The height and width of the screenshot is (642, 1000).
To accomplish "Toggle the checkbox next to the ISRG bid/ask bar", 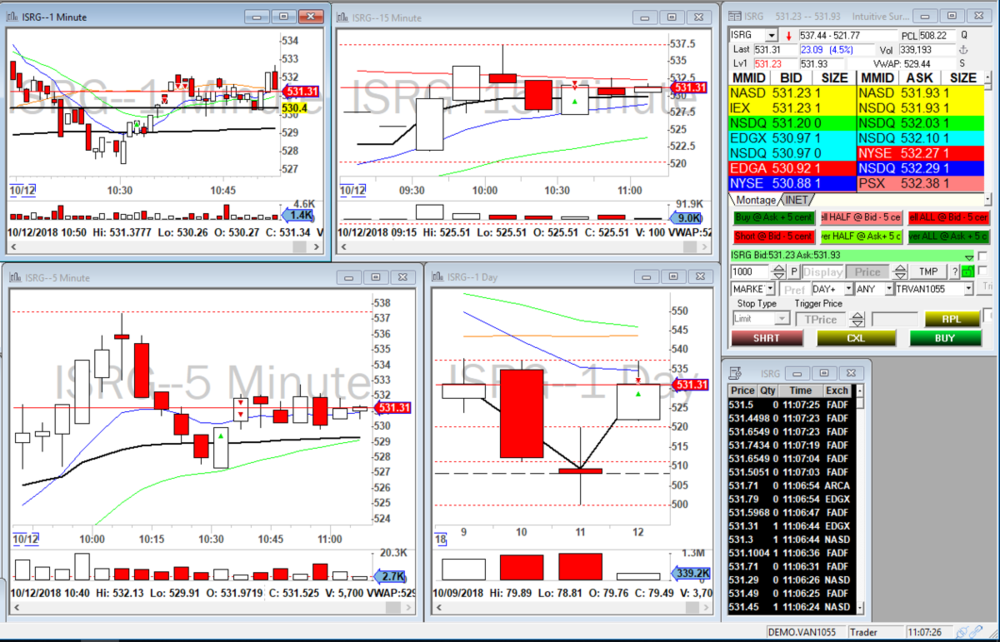I will click(982, 256).
